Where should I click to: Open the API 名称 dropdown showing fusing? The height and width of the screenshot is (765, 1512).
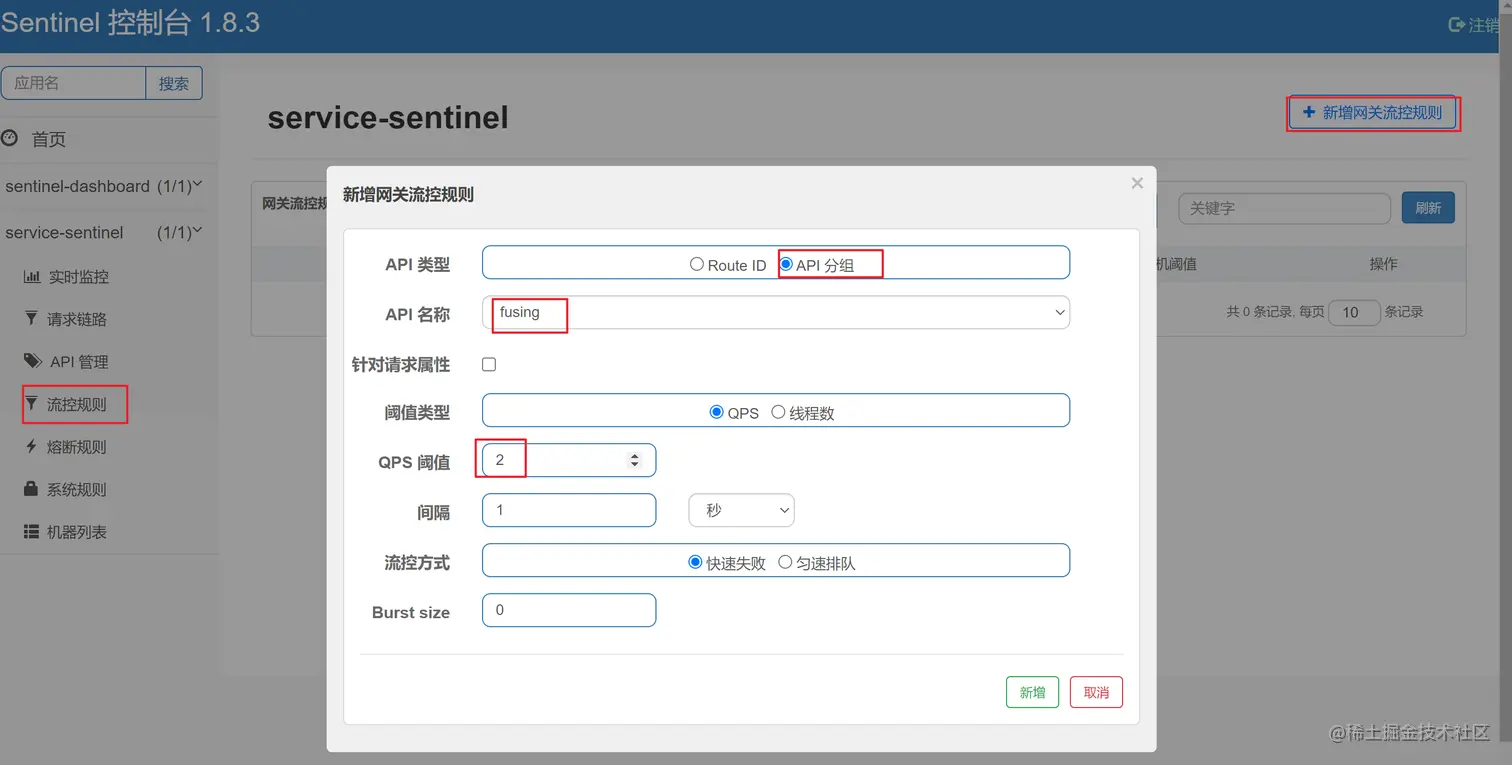pos(776,312)
